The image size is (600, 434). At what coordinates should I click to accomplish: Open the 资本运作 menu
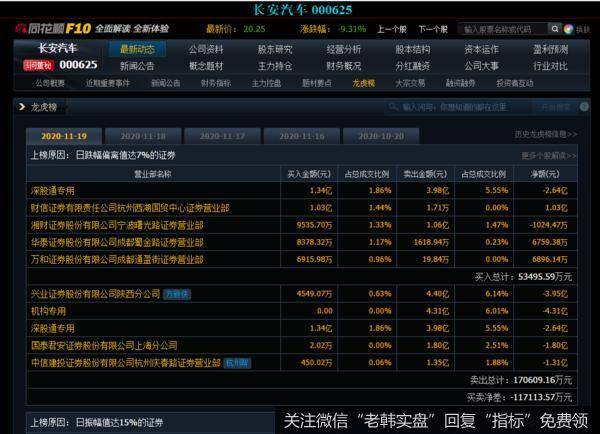tap(481, 49)
